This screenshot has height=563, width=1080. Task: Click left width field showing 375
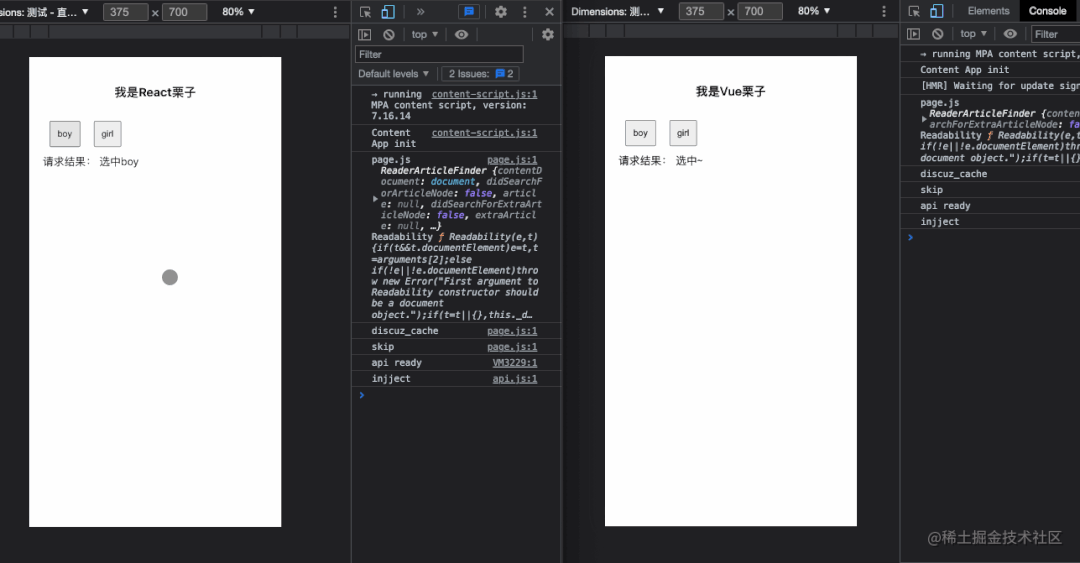125,12
